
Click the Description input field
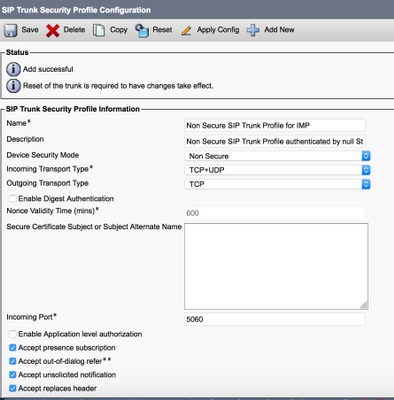(275, 141)
